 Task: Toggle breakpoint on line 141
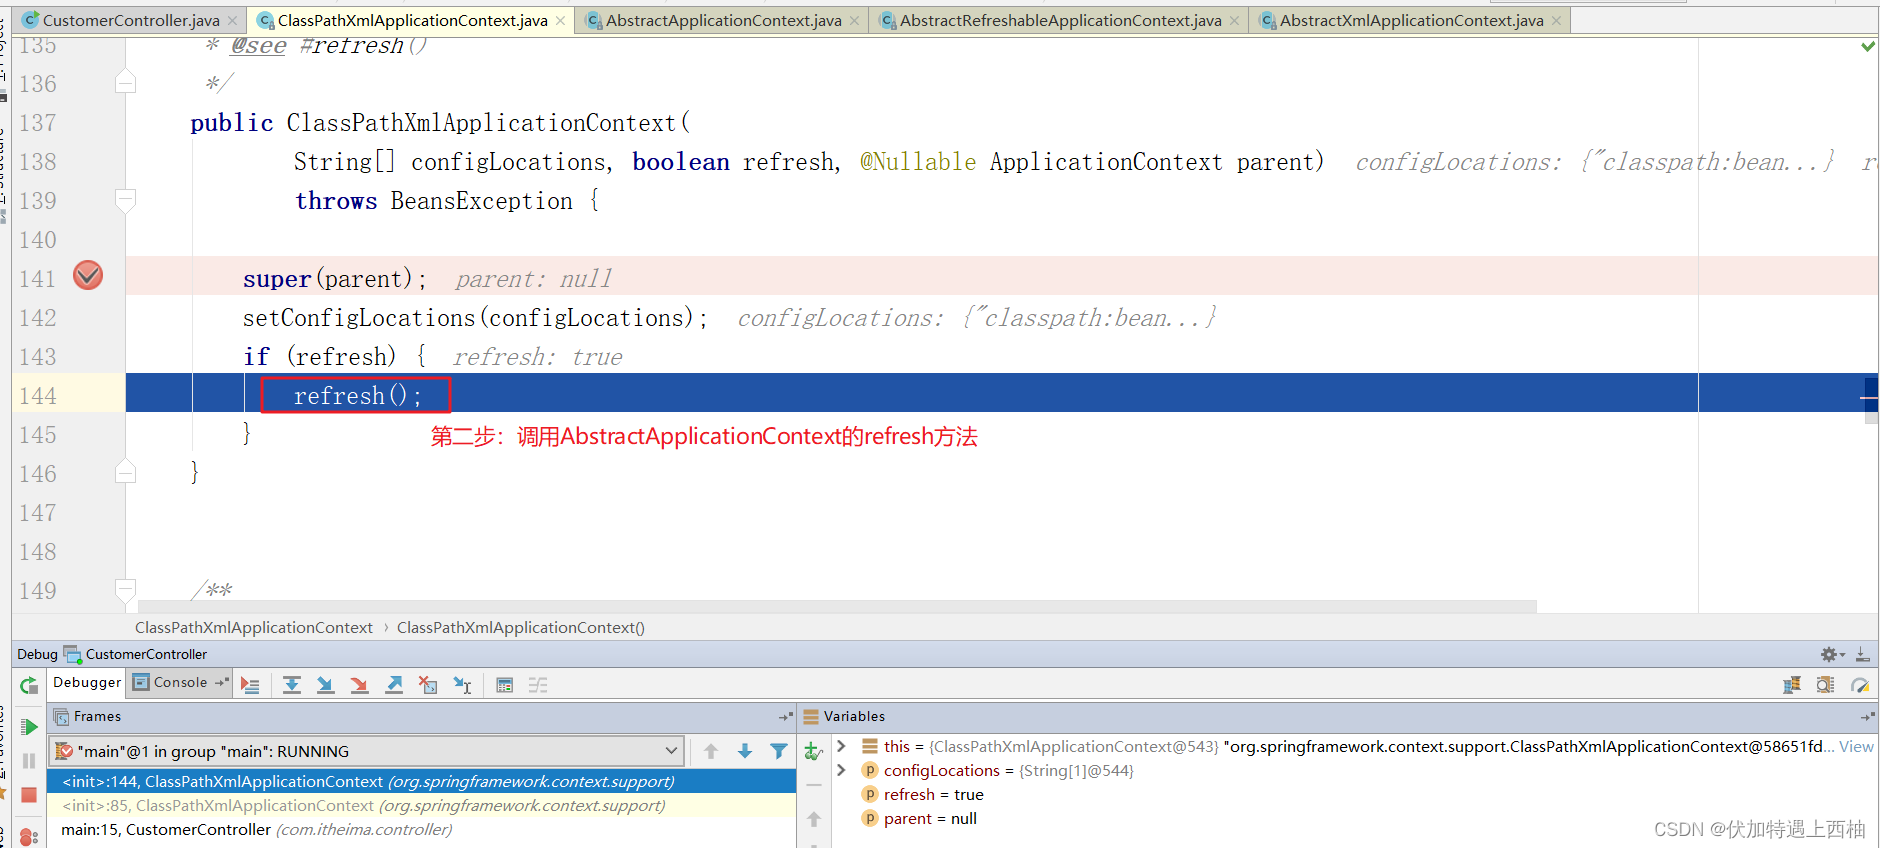(88, 275)
